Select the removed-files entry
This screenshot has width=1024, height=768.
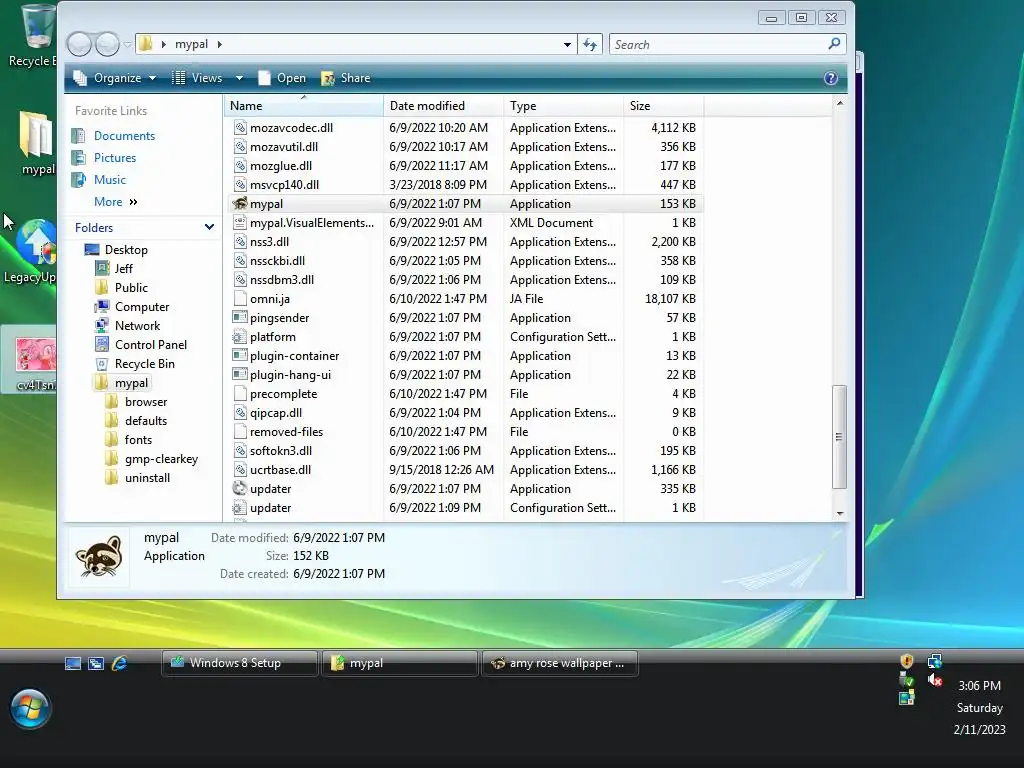(x=466, y=432)
